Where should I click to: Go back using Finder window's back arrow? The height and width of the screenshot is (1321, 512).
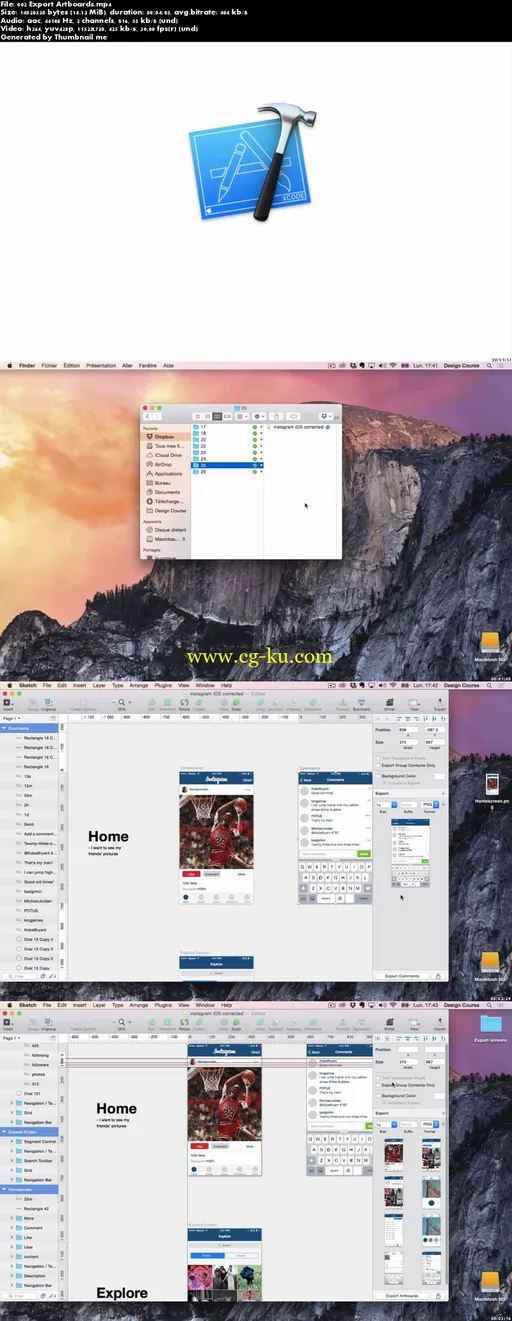[148, 416]
